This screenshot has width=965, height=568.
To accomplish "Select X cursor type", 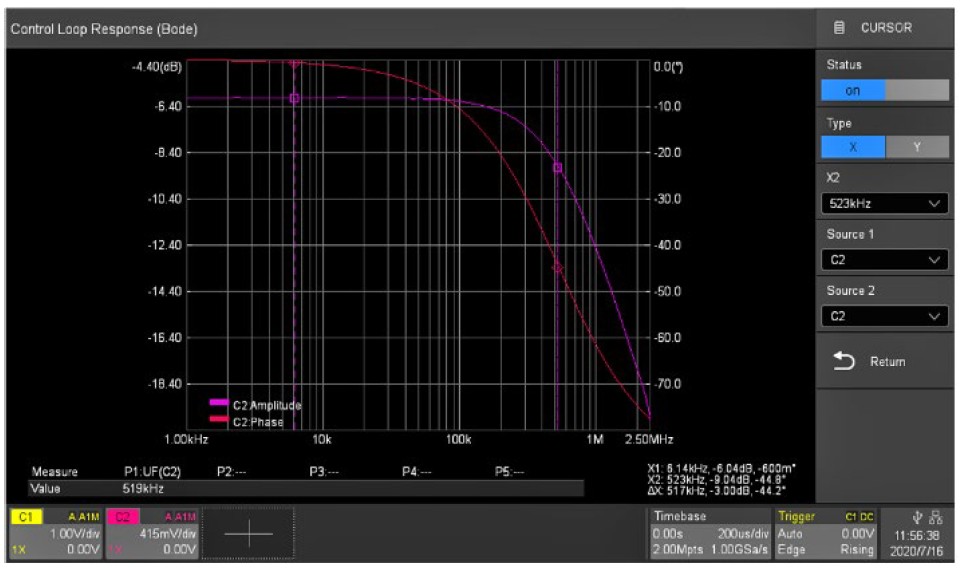I will 852,148.
